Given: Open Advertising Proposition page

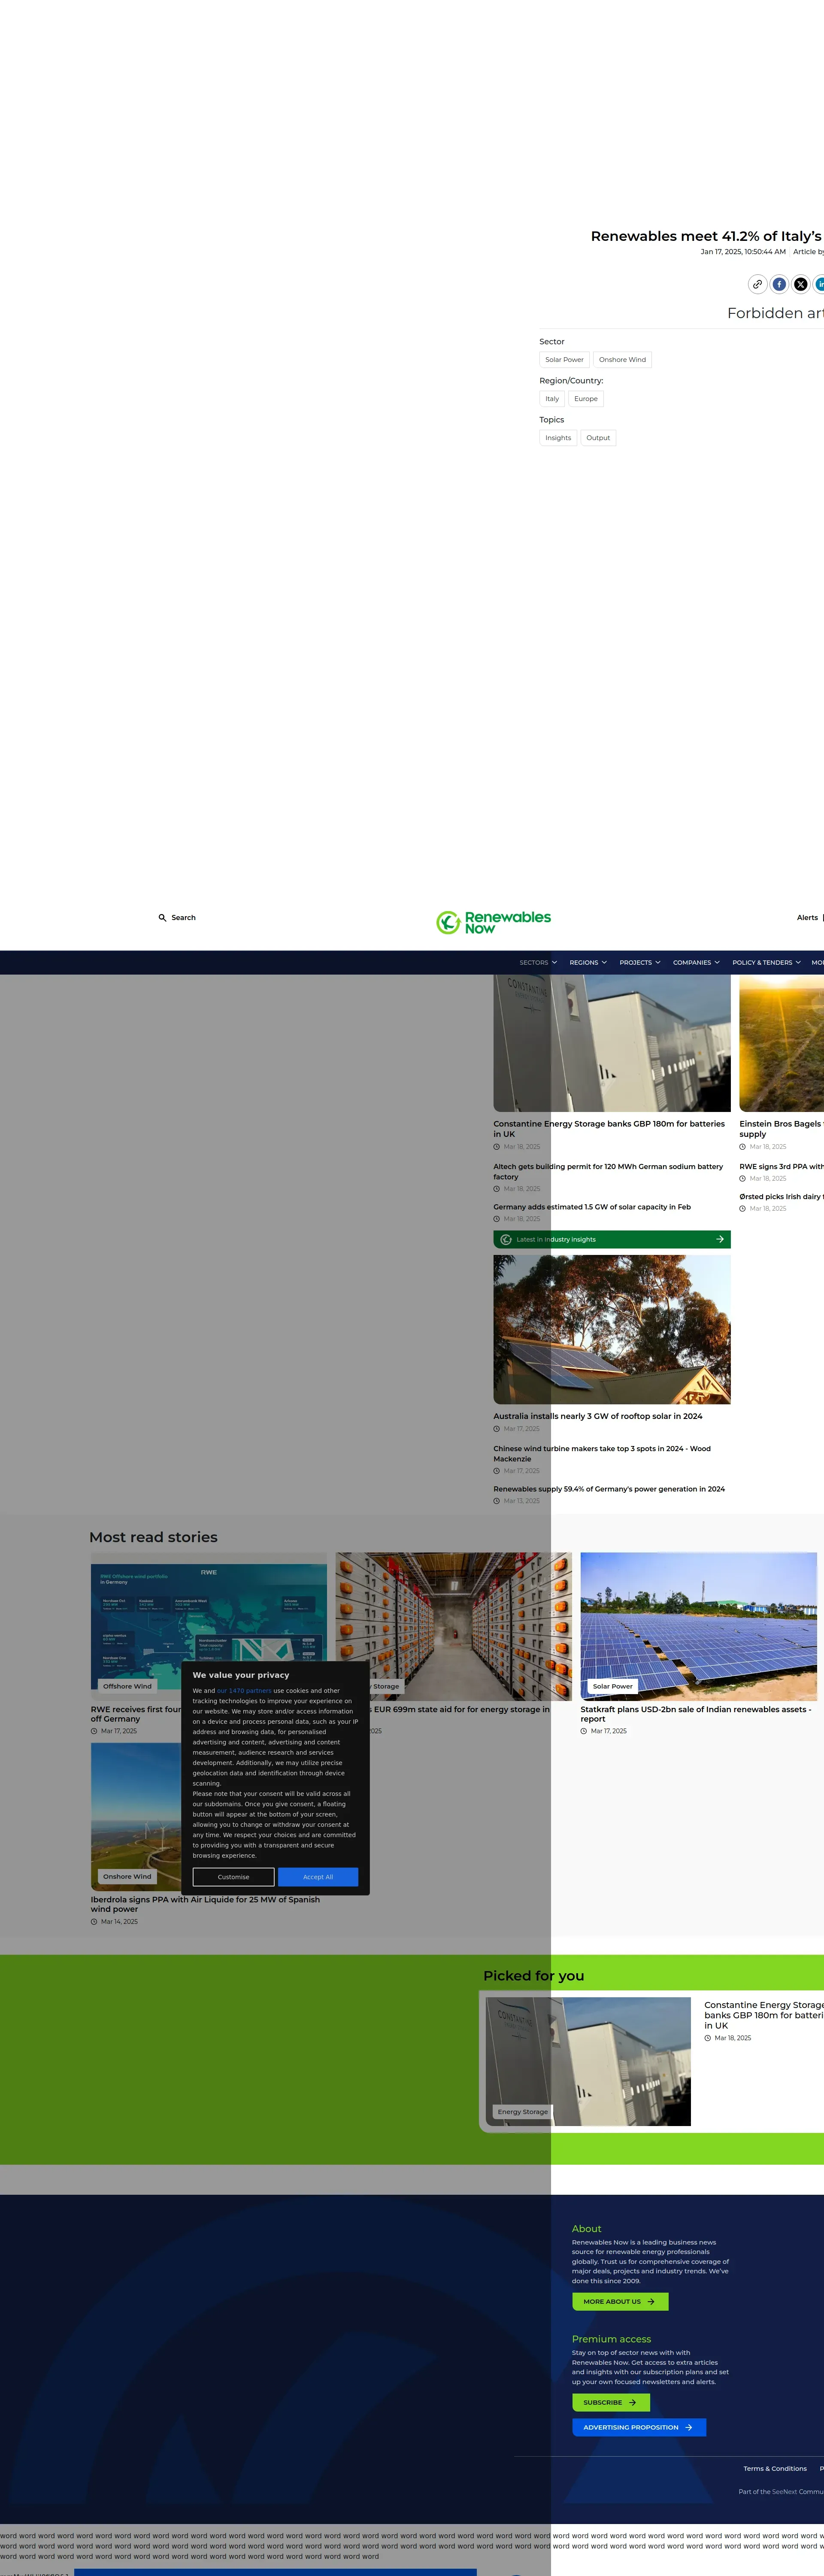Looking at the screenshot, I should [639, 2427].
